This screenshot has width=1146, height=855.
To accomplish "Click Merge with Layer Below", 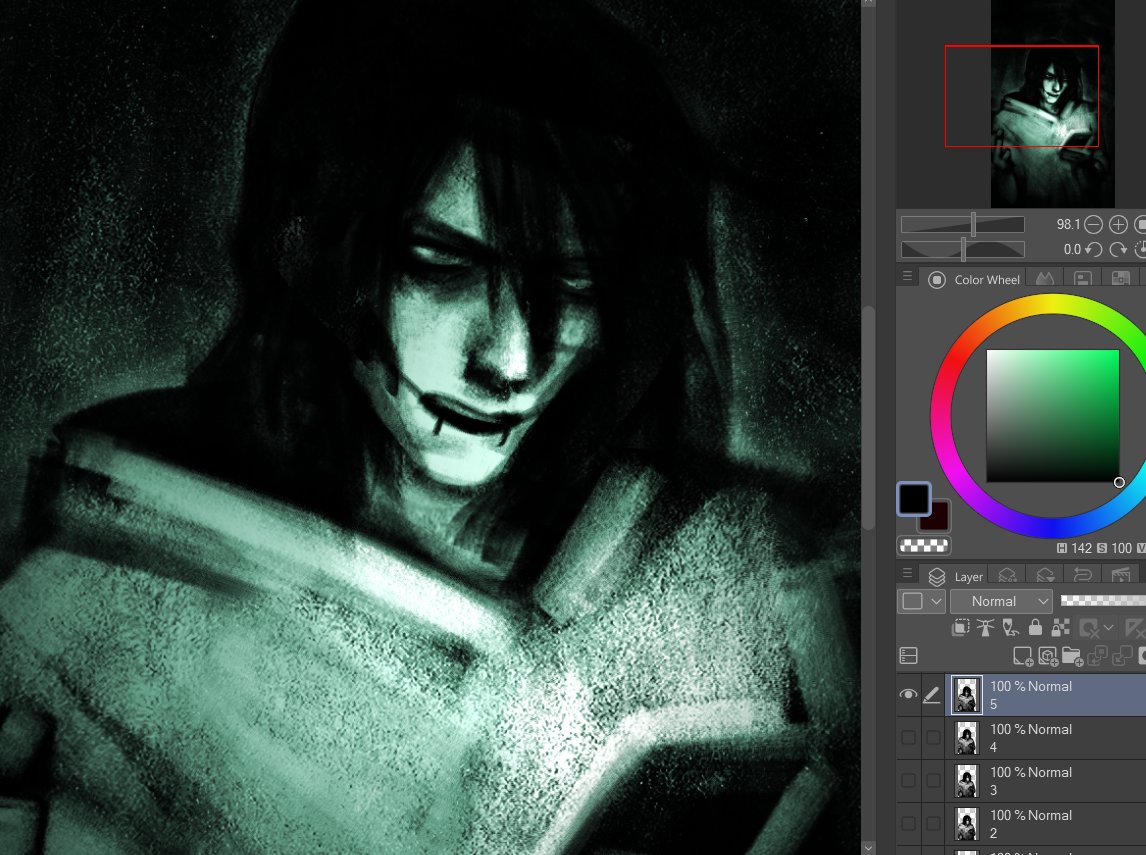I will pyautogui.click(x=1121, y=656).
